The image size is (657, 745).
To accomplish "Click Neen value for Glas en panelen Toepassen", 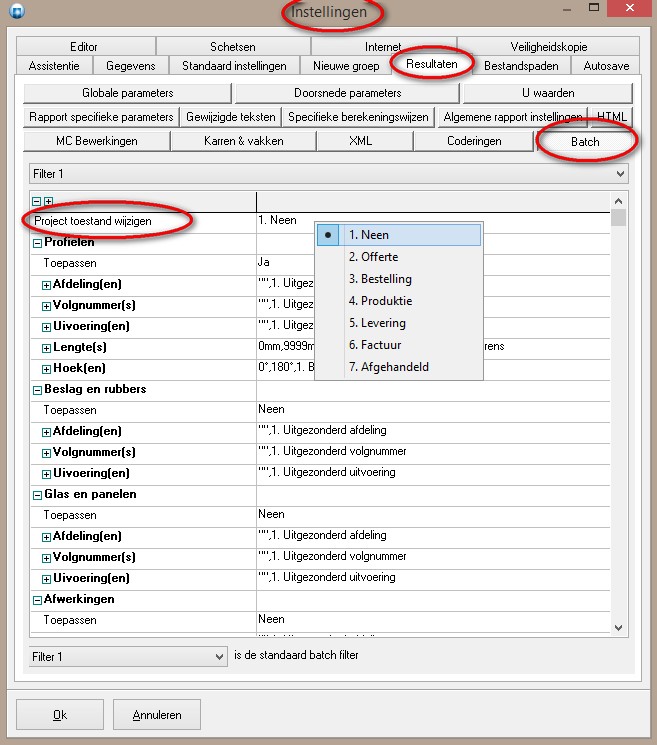I will 271,514.
